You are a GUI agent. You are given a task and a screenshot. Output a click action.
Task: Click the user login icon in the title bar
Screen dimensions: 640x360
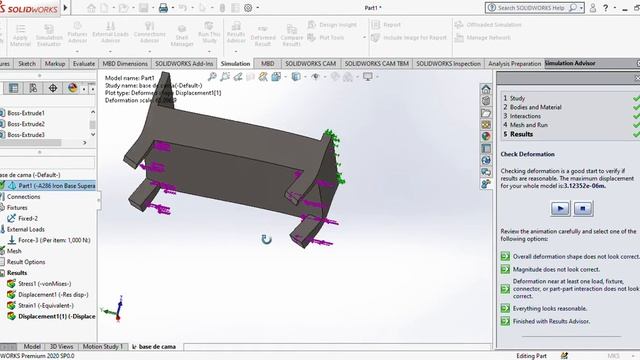pos(593,8)
